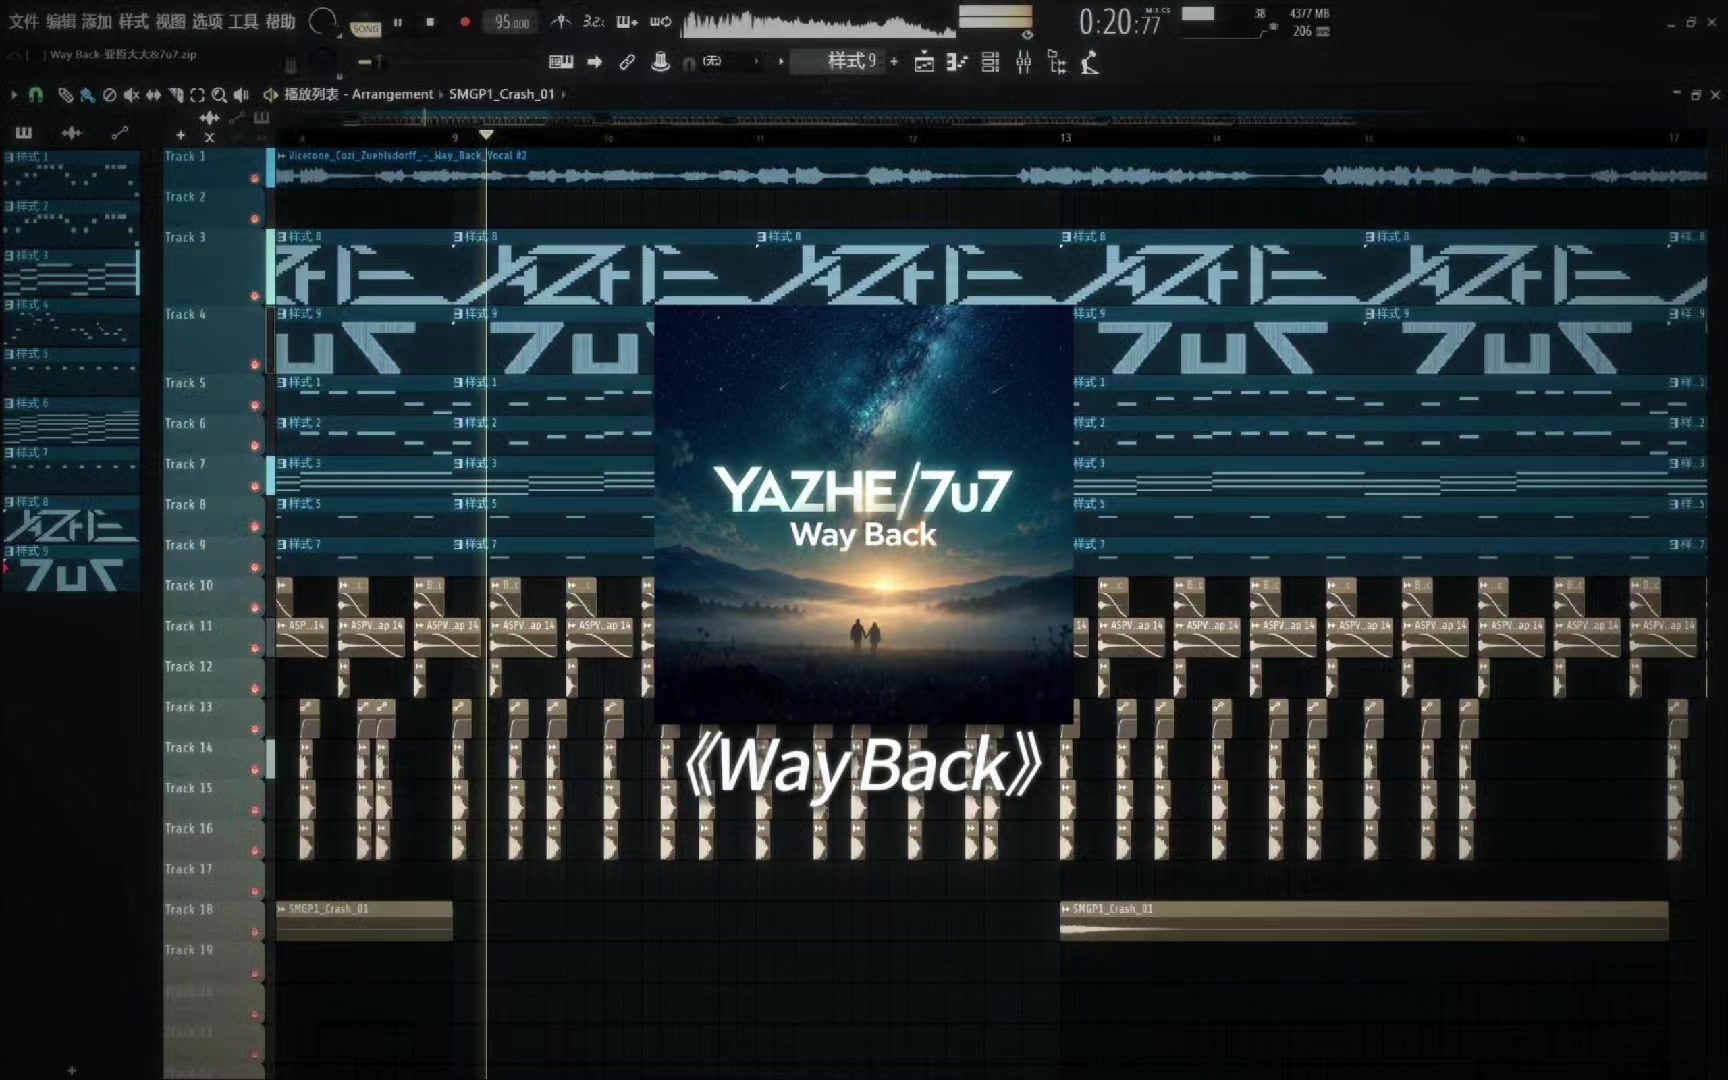Click the tempo tapper icon
Screen dimensions: 1728x1080
(1090, 63)
